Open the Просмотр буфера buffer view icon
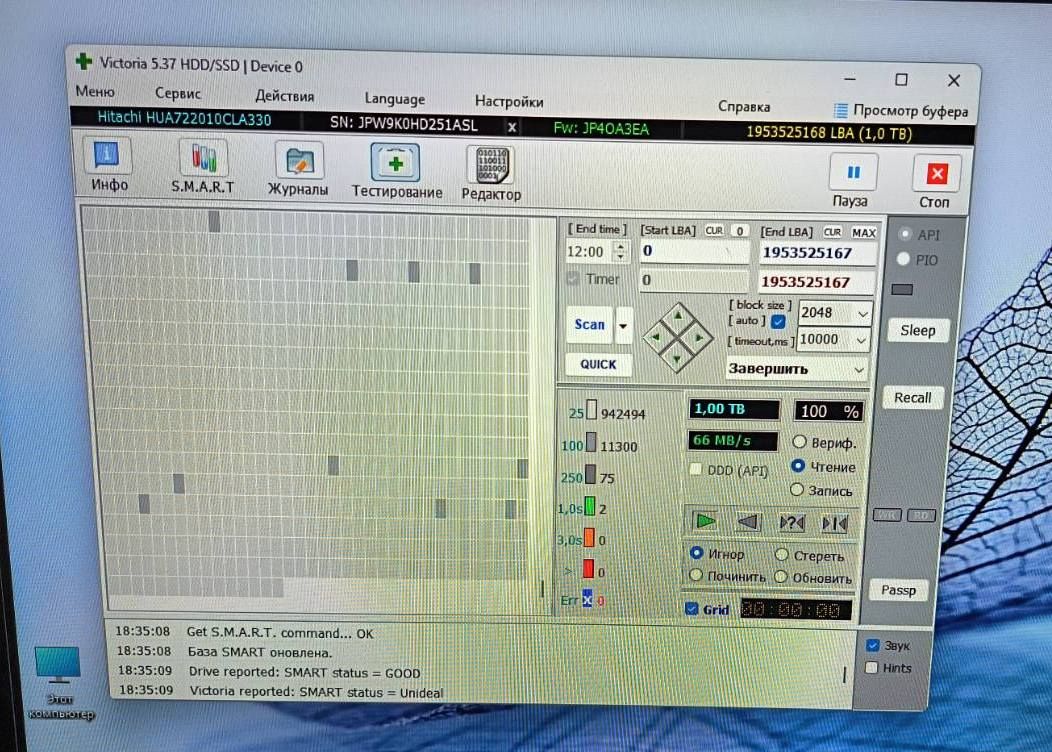 click(x=840, y=110)
